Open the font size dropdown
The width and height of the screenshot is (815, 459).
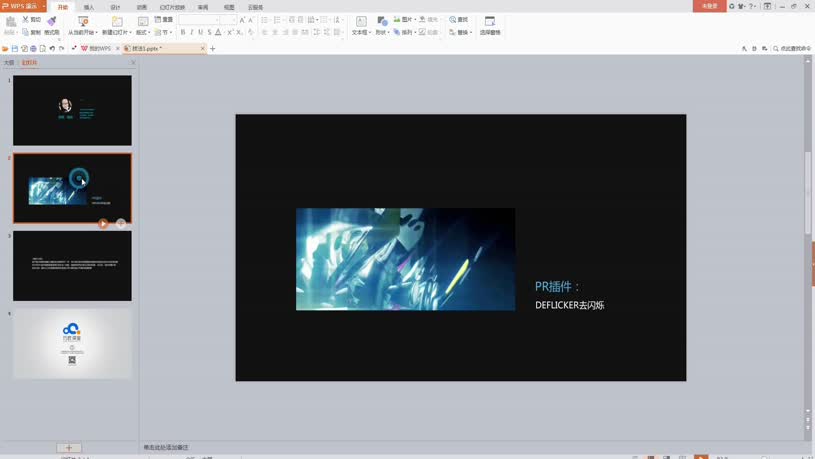(x=234, y=20)
